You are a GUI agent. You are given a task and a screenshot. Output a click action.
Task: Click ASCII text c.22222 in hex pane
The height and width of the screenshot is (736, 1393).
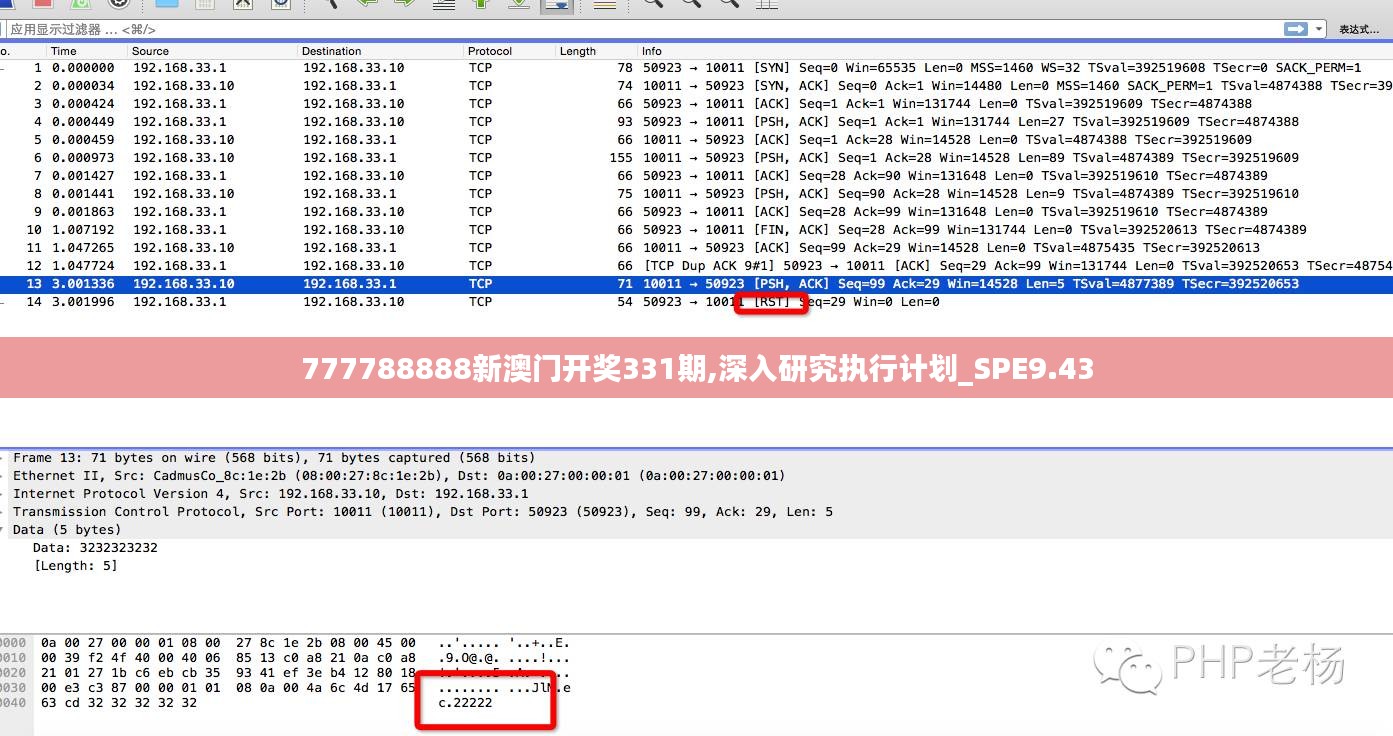[465, 703]
